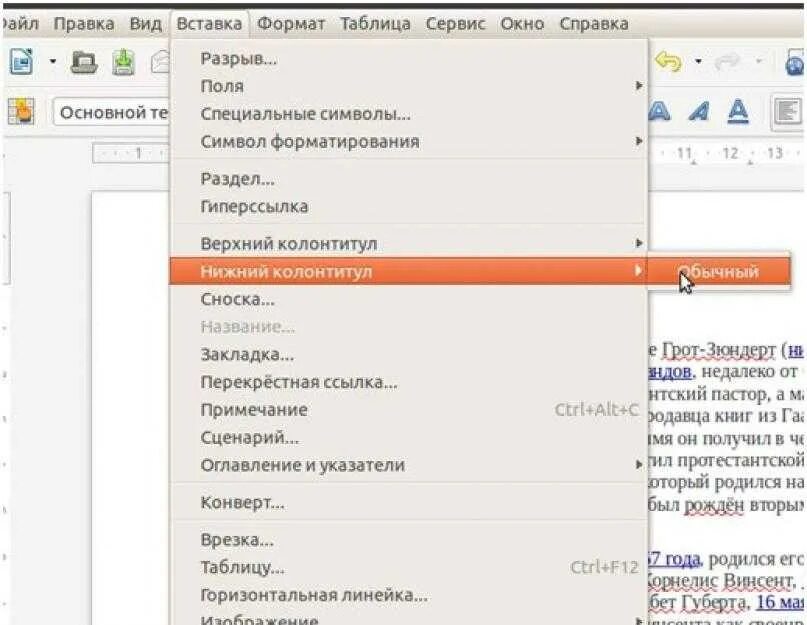Click Обычный in the footer submenu

(x=718, y=272)
